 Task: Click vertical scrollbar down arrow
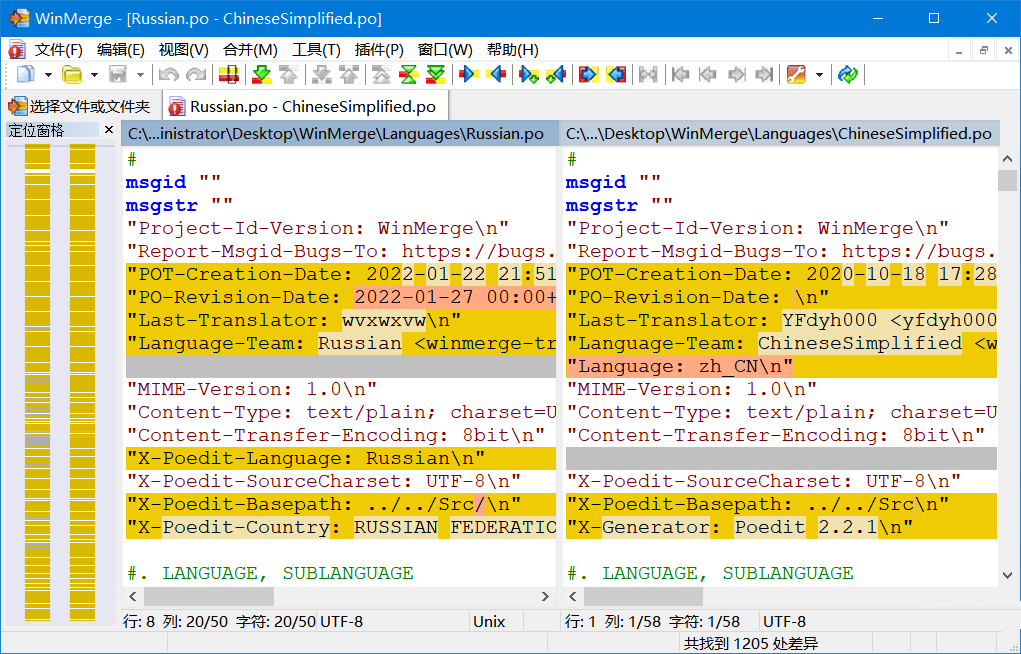pyautogui.click(x=1007, y=575)
